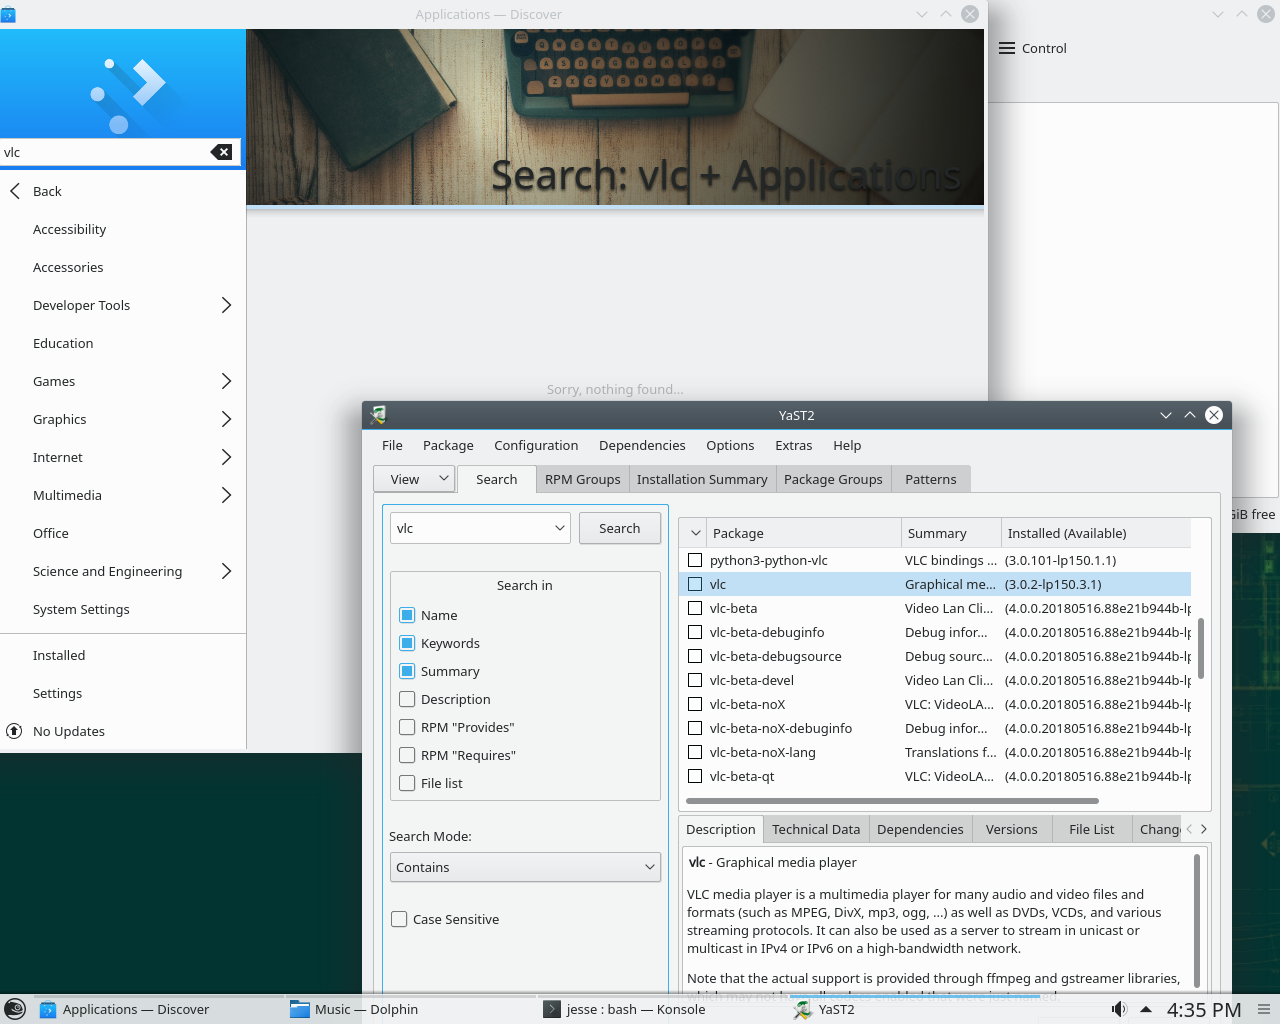Go back using the Back arrow
The image size is (1280, 1024).
coord(15,191)
